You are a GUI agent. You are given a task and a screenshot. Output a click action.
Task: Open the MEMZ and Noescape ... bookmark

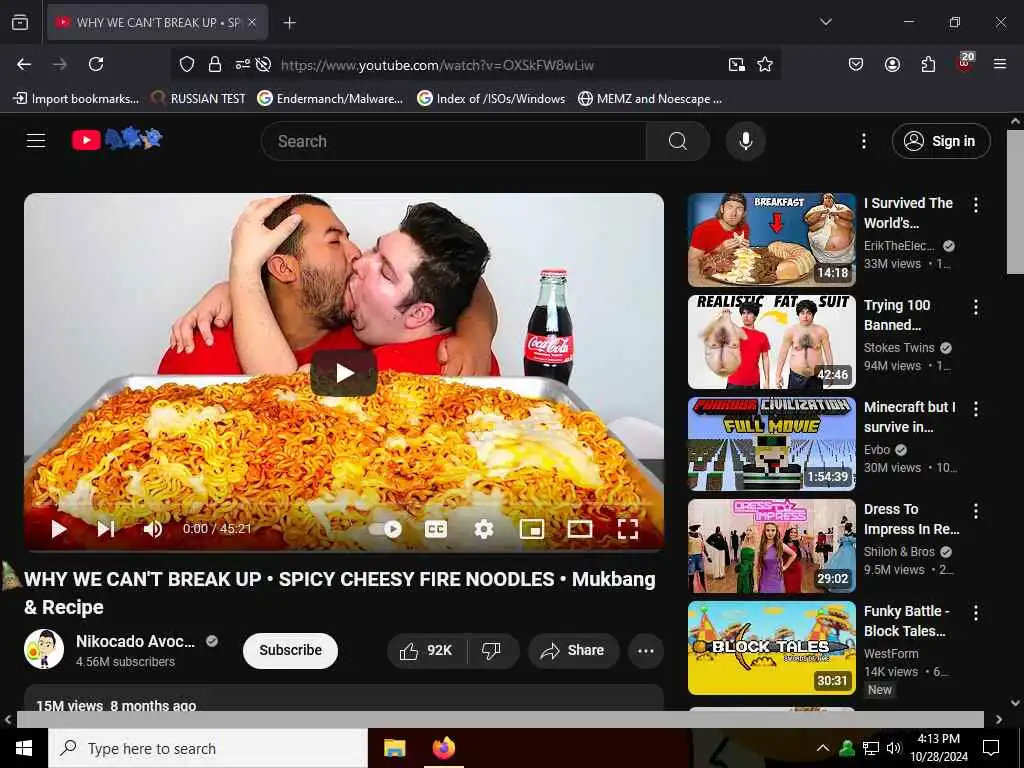(x=650, y=99)
